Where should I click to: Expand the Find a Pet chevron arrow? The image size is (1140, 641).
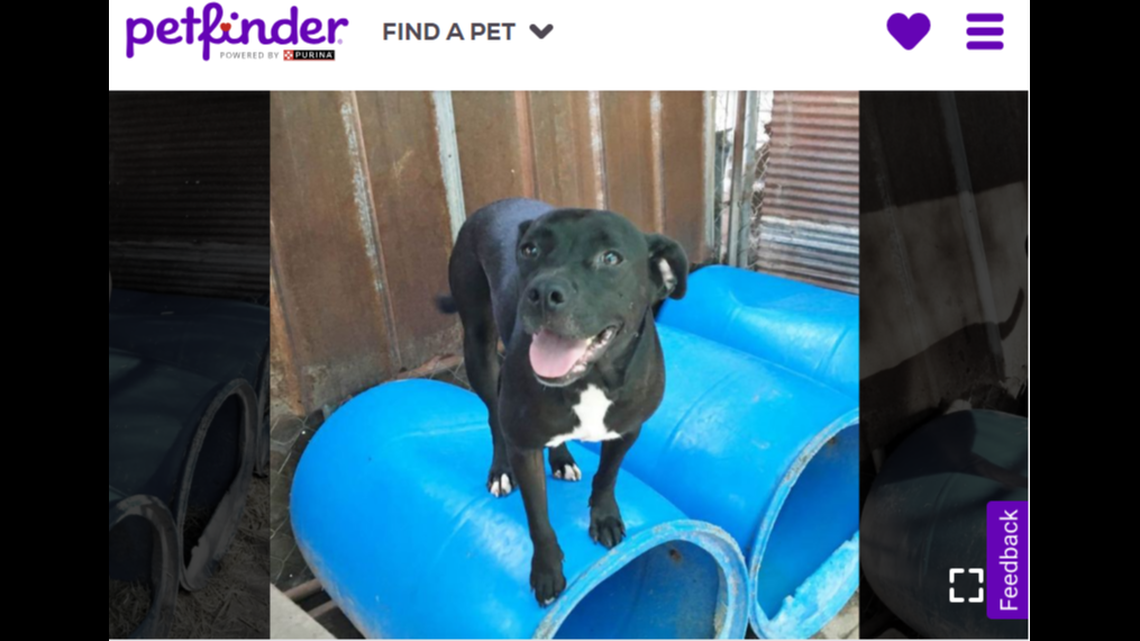point(541,31)
